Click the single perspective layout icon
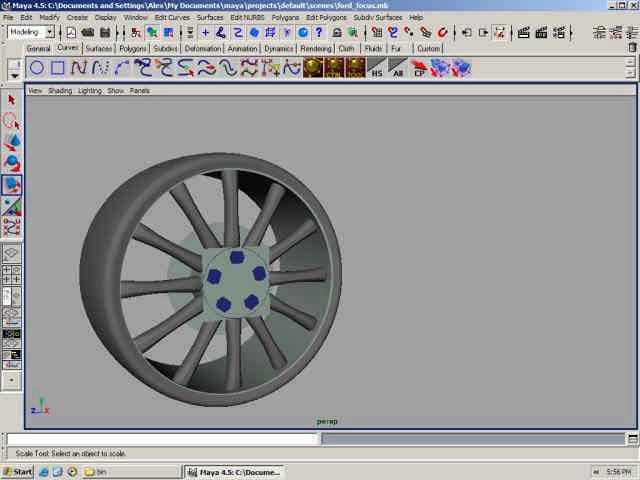Screen dimensions: 640x480 [x=12, y=254]
